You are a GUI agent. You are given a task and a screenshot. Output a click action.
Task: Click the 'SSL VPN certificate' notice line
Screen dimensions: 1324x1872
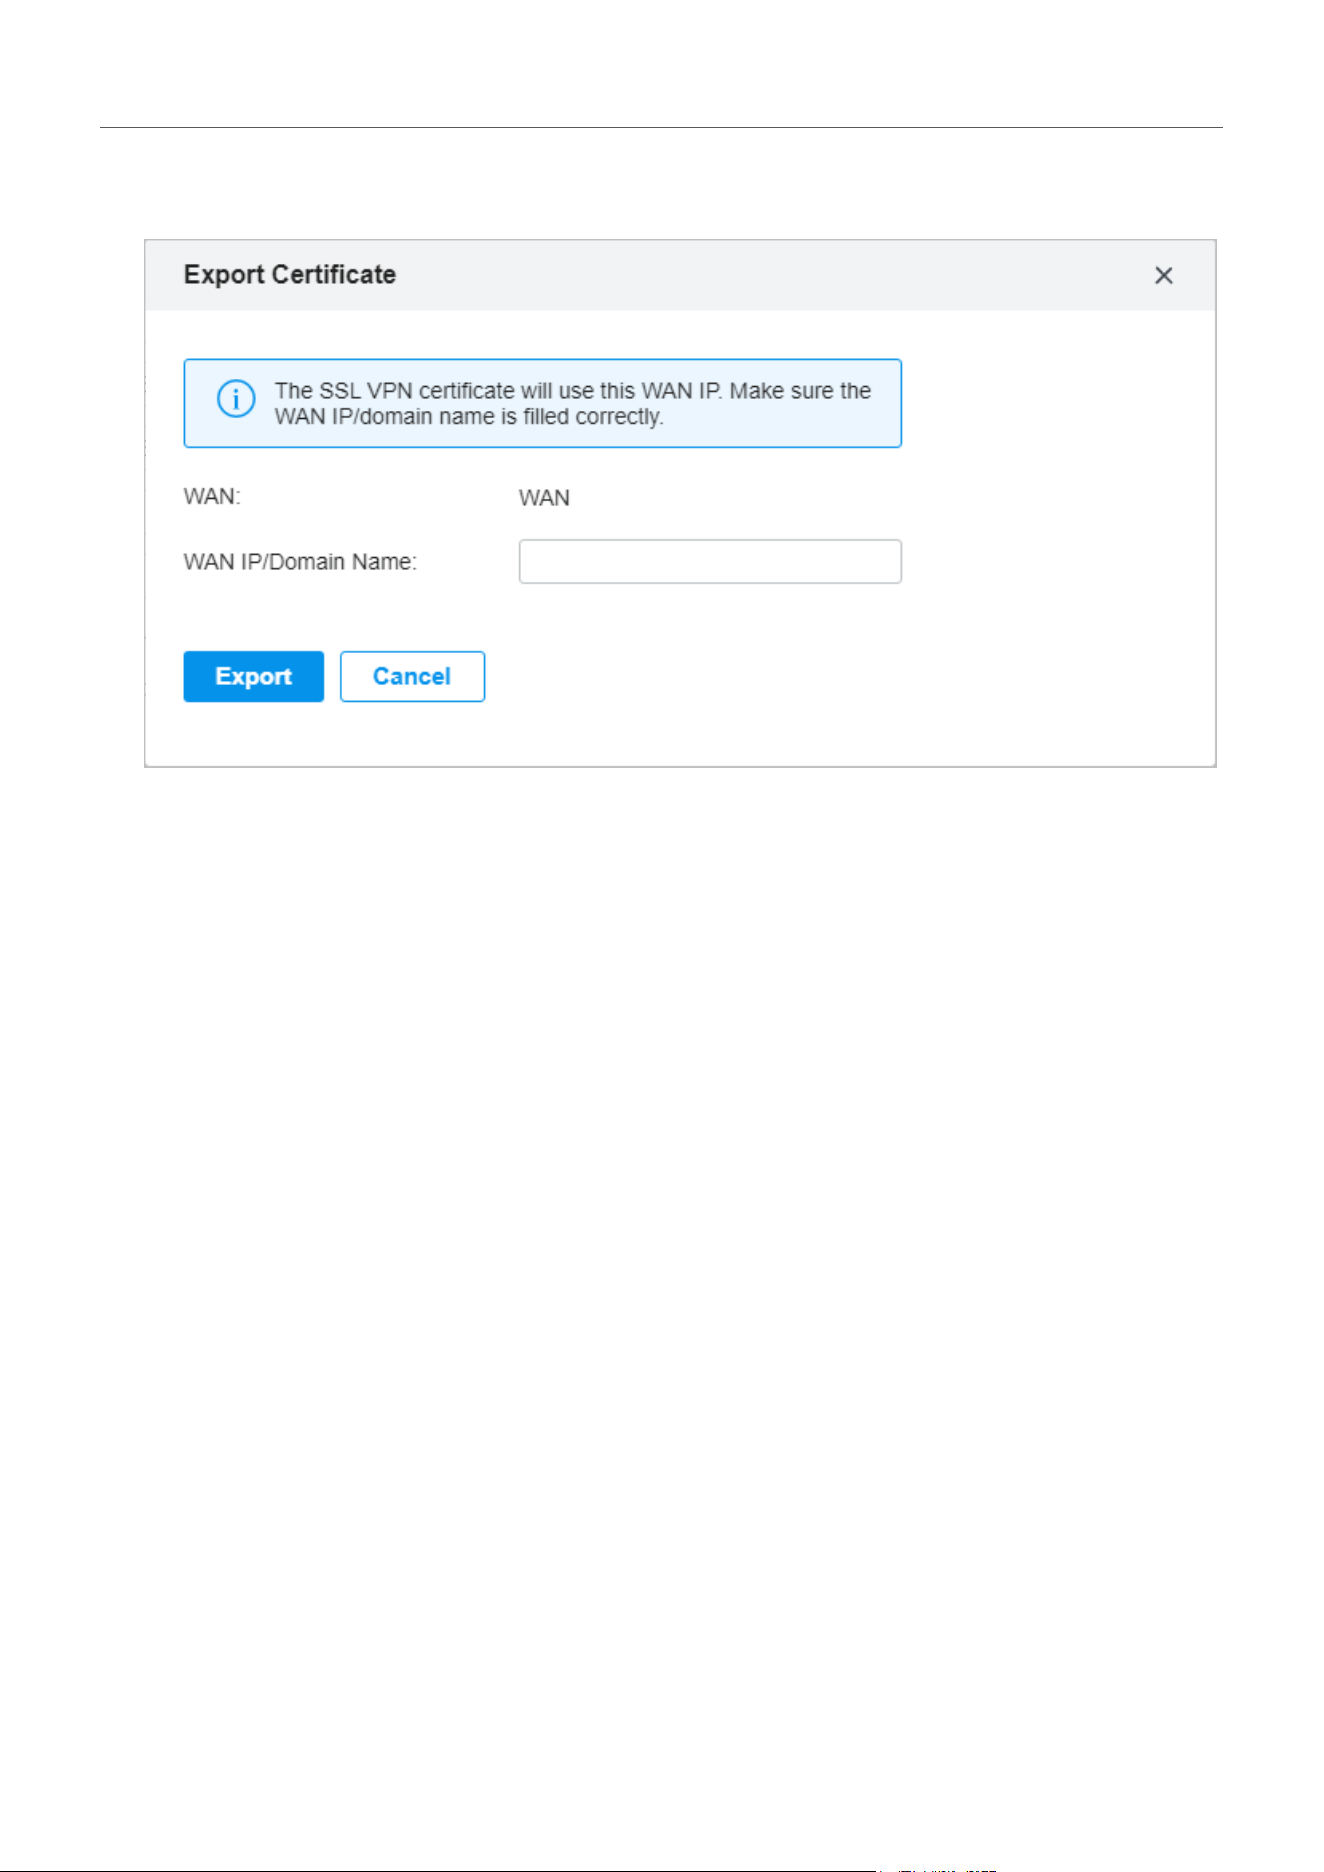pyautogui.click(x=573, y=391)
